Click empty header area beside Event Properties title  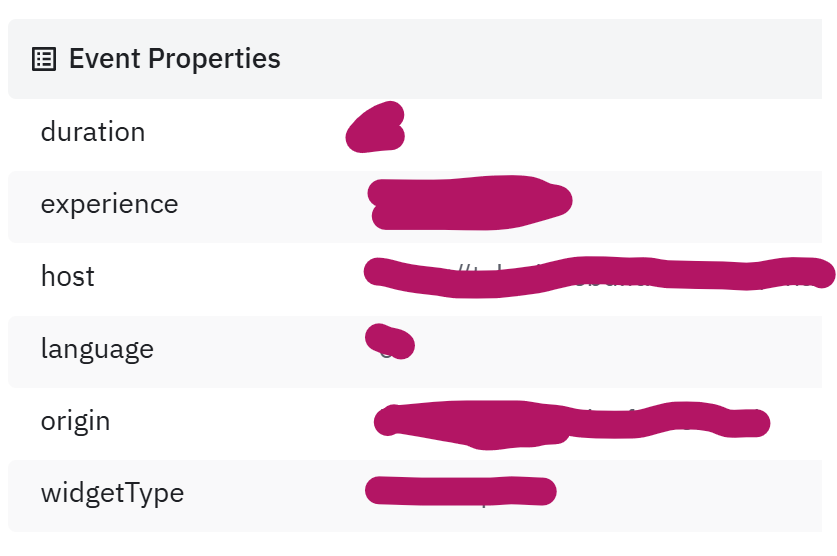tap(550, 59)
